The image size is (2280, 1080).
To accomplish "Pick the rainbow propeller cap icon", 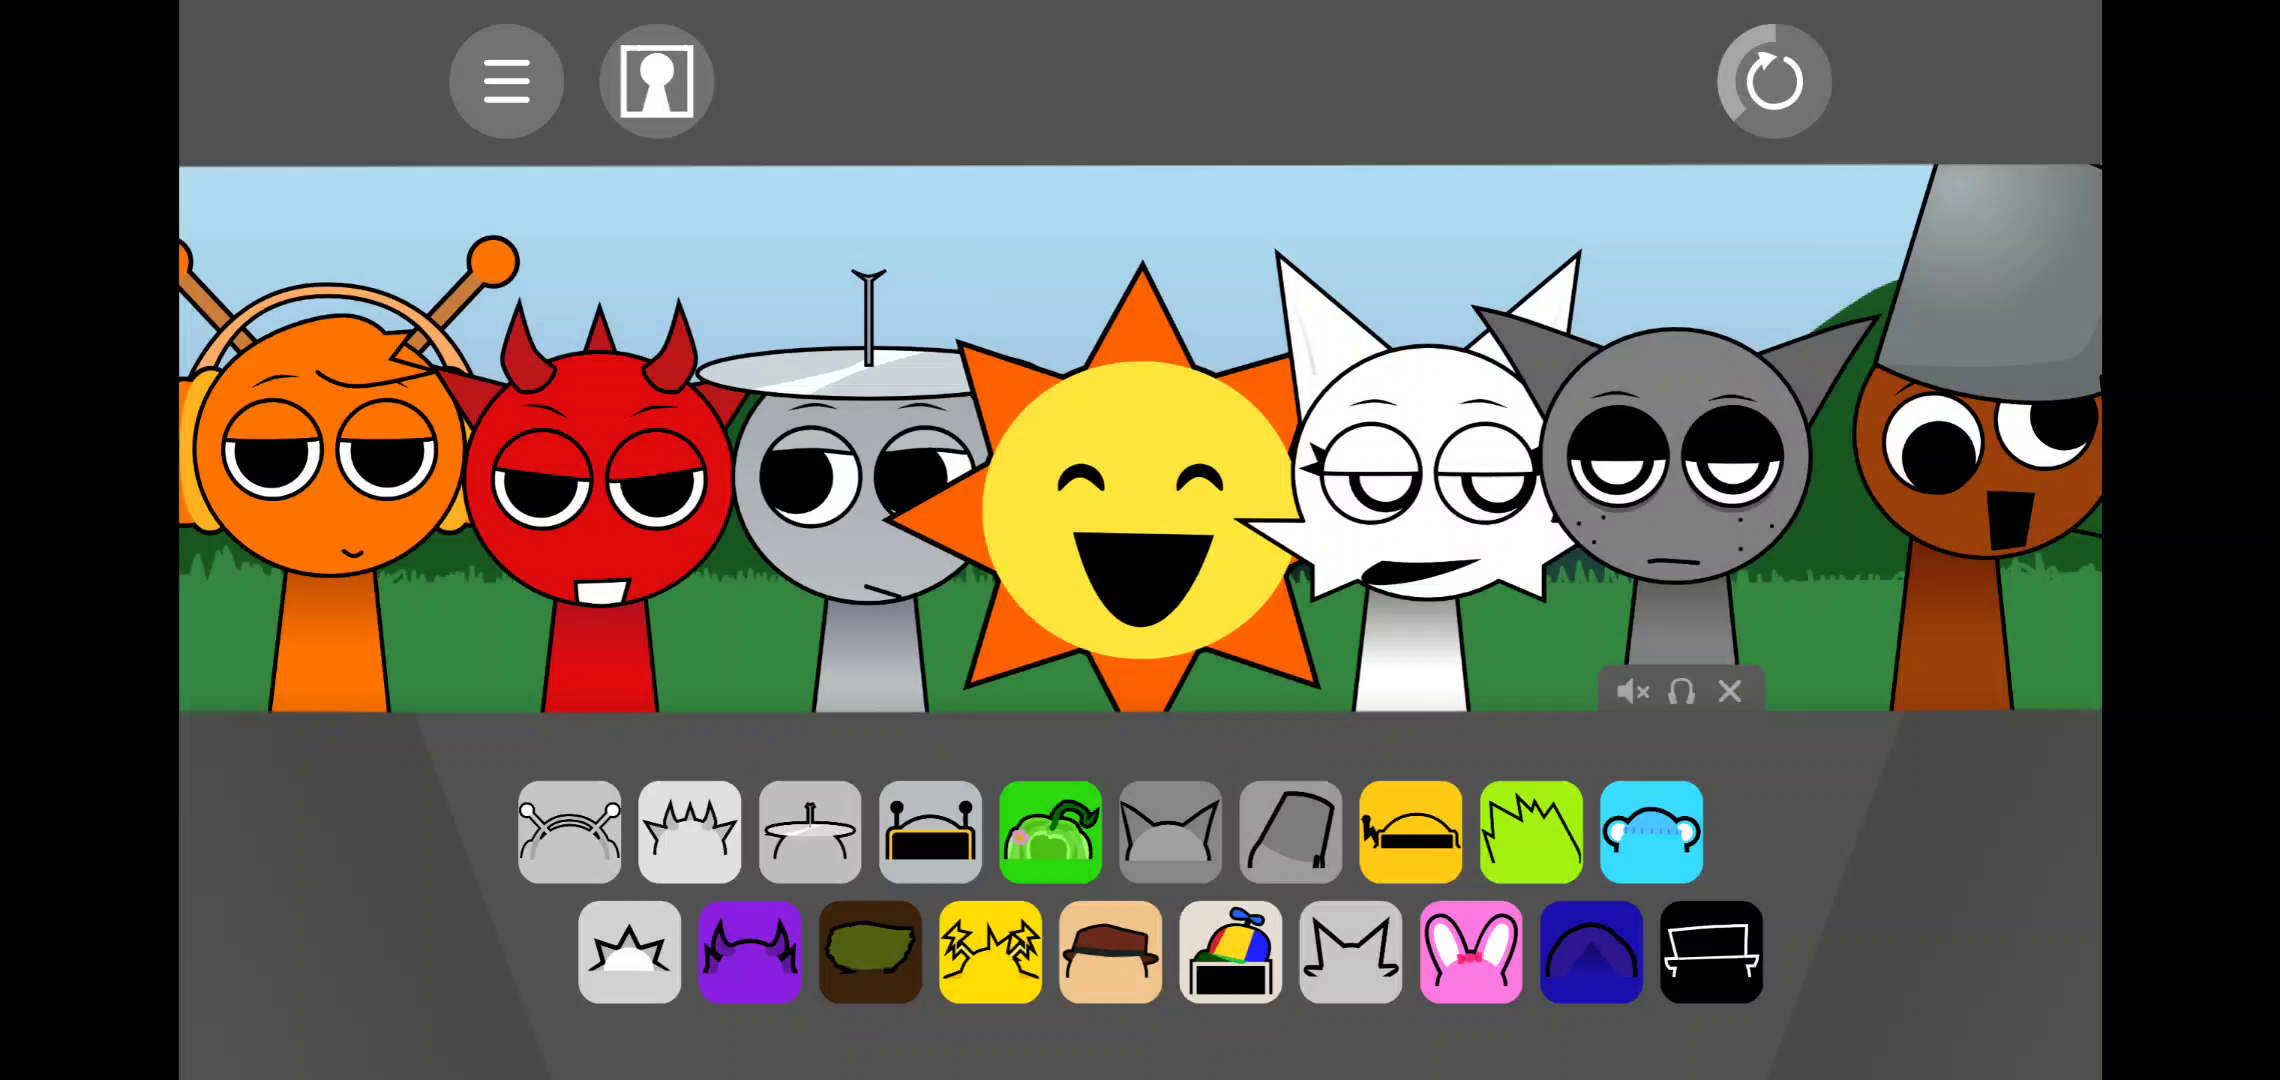I will [x=1230, y=952].
